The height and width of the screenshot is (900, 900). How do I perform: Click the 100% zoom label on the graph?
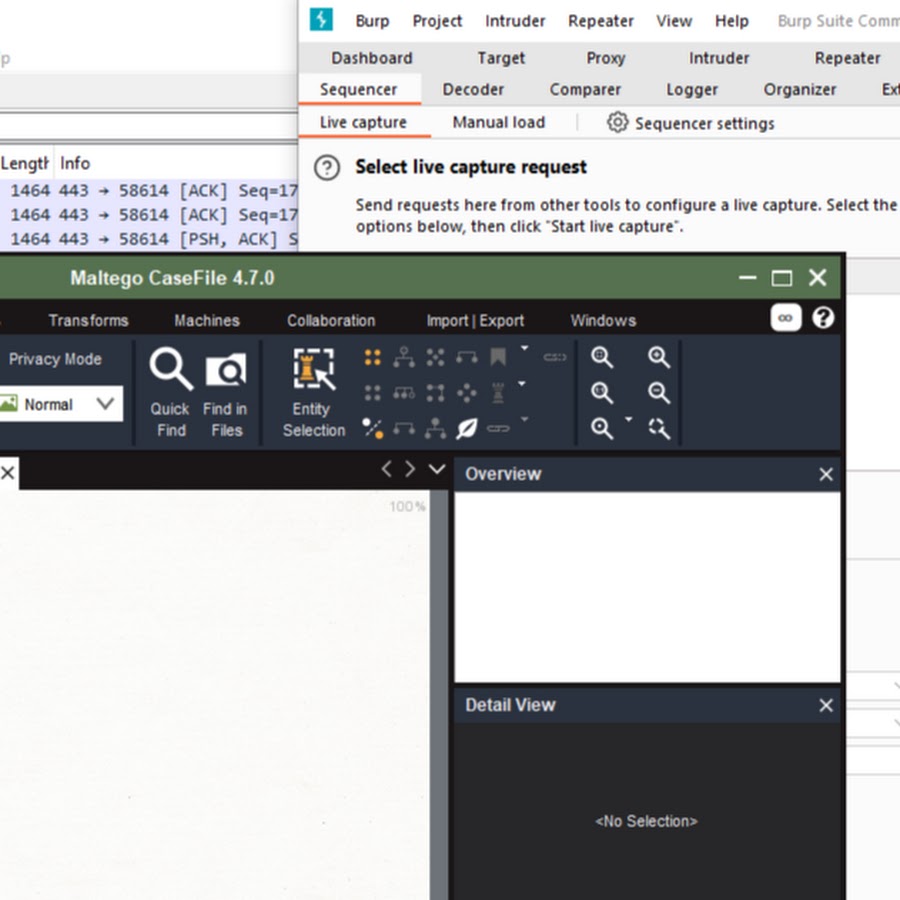point(408,506)
